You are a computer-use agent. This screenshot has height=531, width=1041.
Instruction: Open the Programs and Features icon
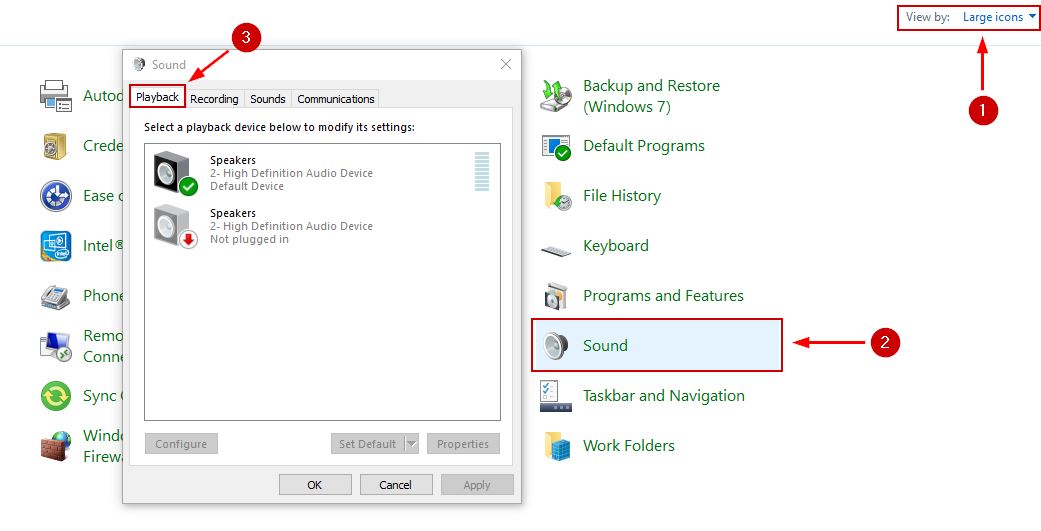(x=556, y=296)
